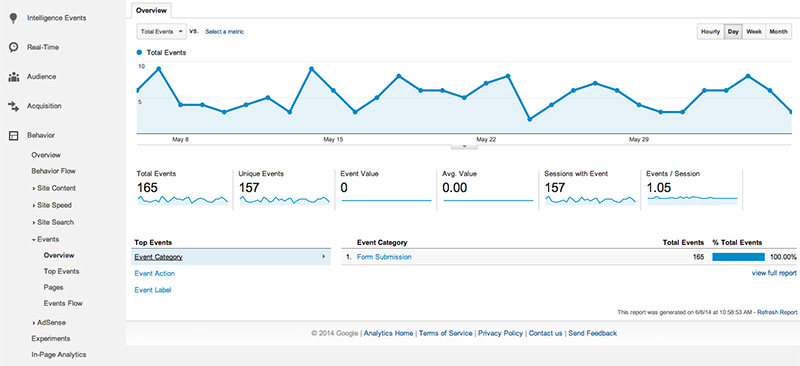
Task: Open Intelligence Events lightbulb icon
Action: tap(14, 18)
